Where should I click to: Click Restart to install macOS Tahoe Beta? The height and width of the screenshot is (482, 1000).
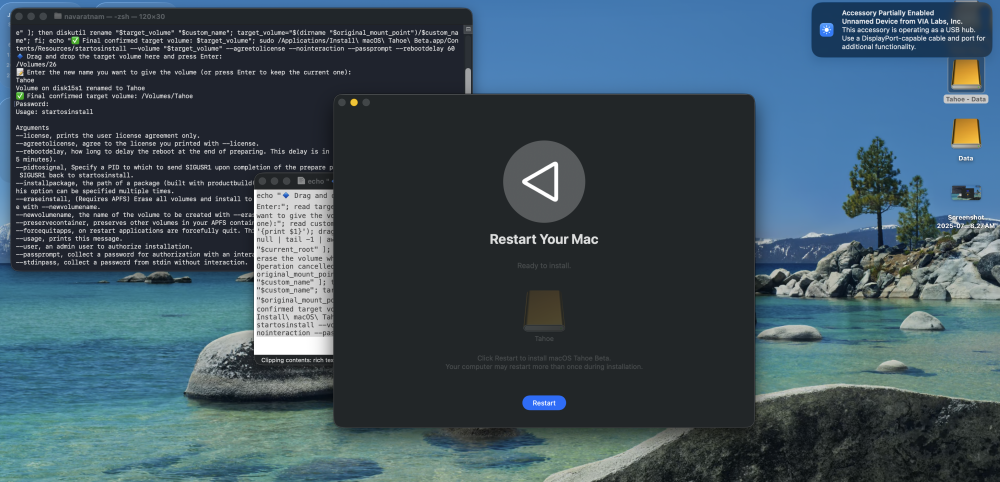tap(544, 403)
